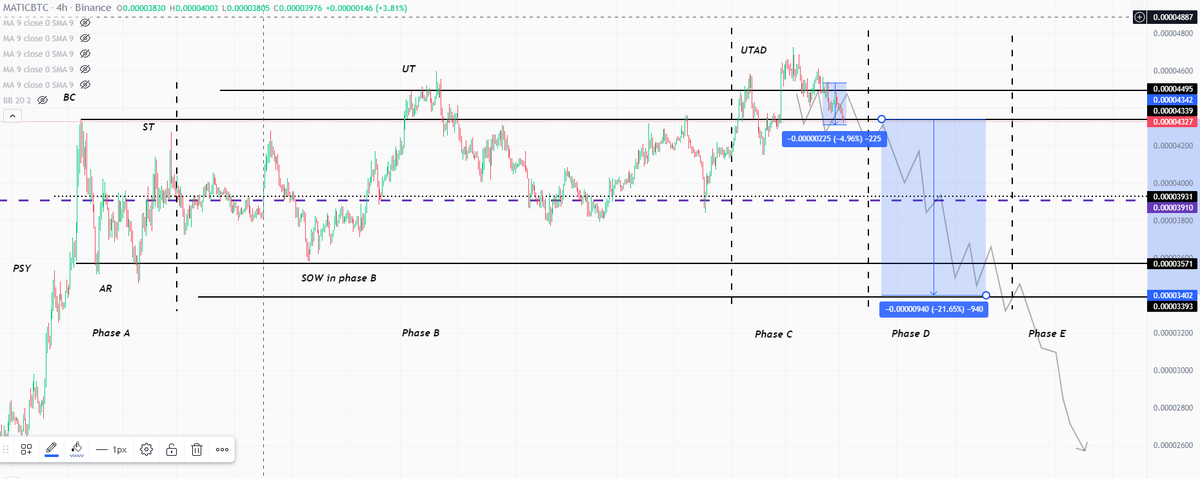Show the MA 9 indicator directly above BB 20 2
This screenshot has height=479, width=1200.
pos(85,85)
